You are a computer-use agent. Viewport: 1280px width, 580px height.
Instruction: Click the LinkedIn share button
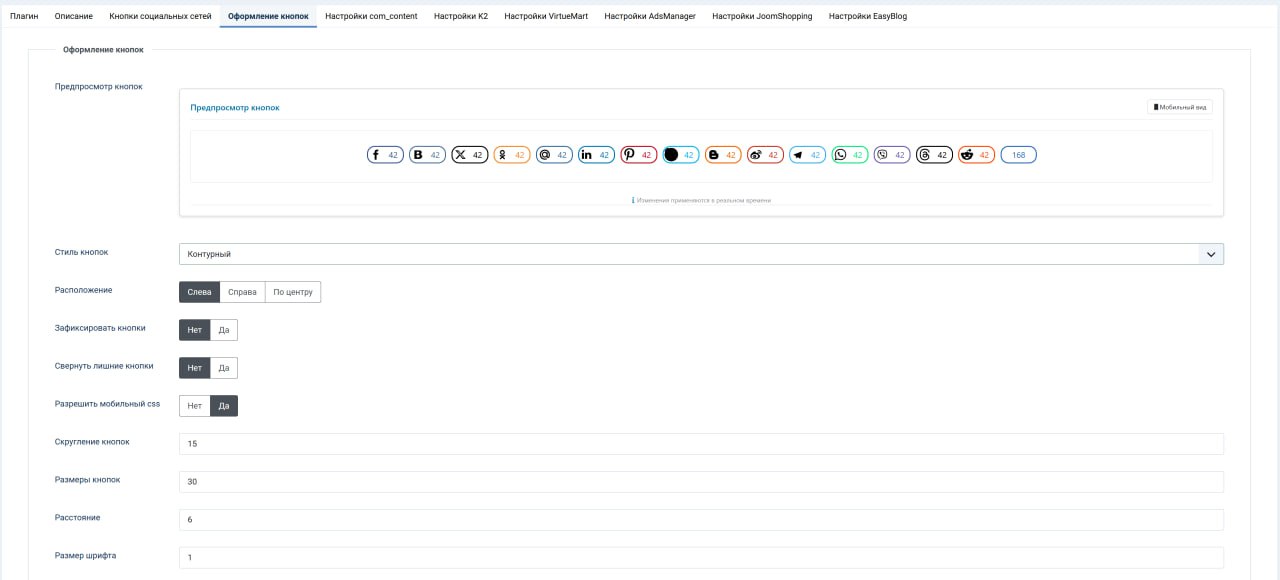[596, 155]
